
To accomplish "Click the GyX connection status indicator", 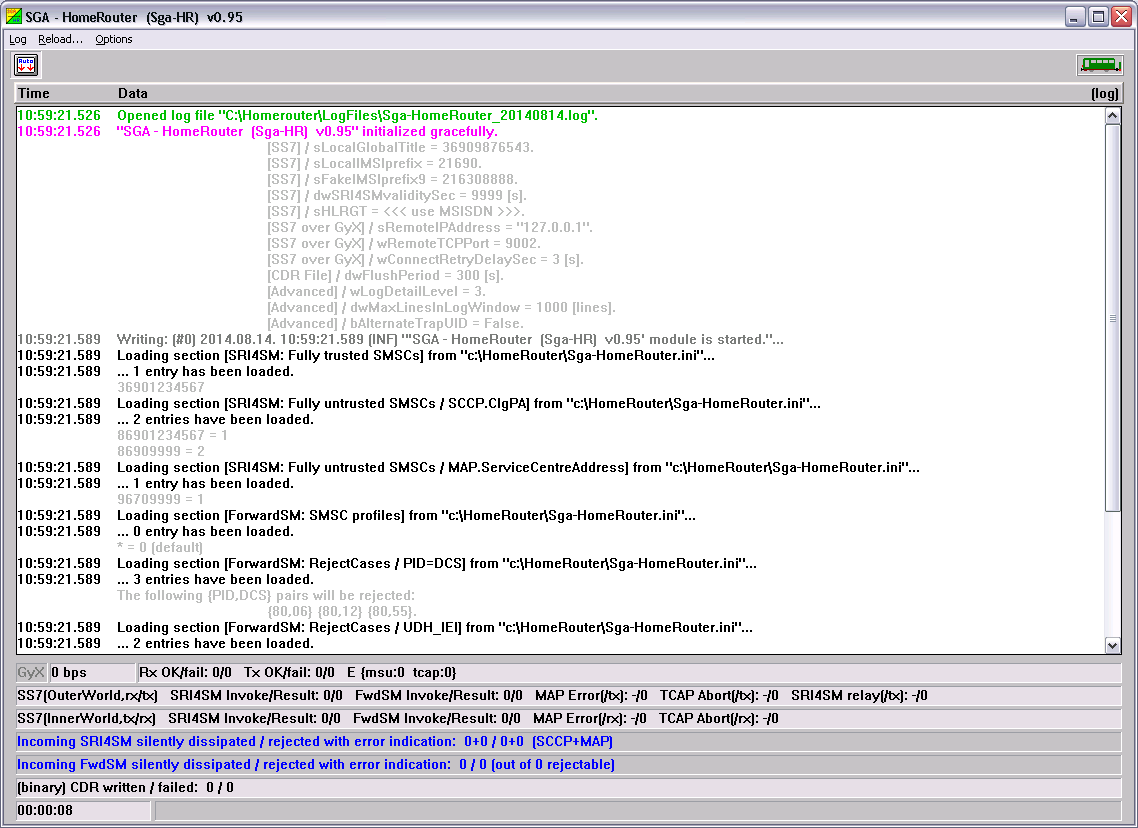I will [31, 673].
